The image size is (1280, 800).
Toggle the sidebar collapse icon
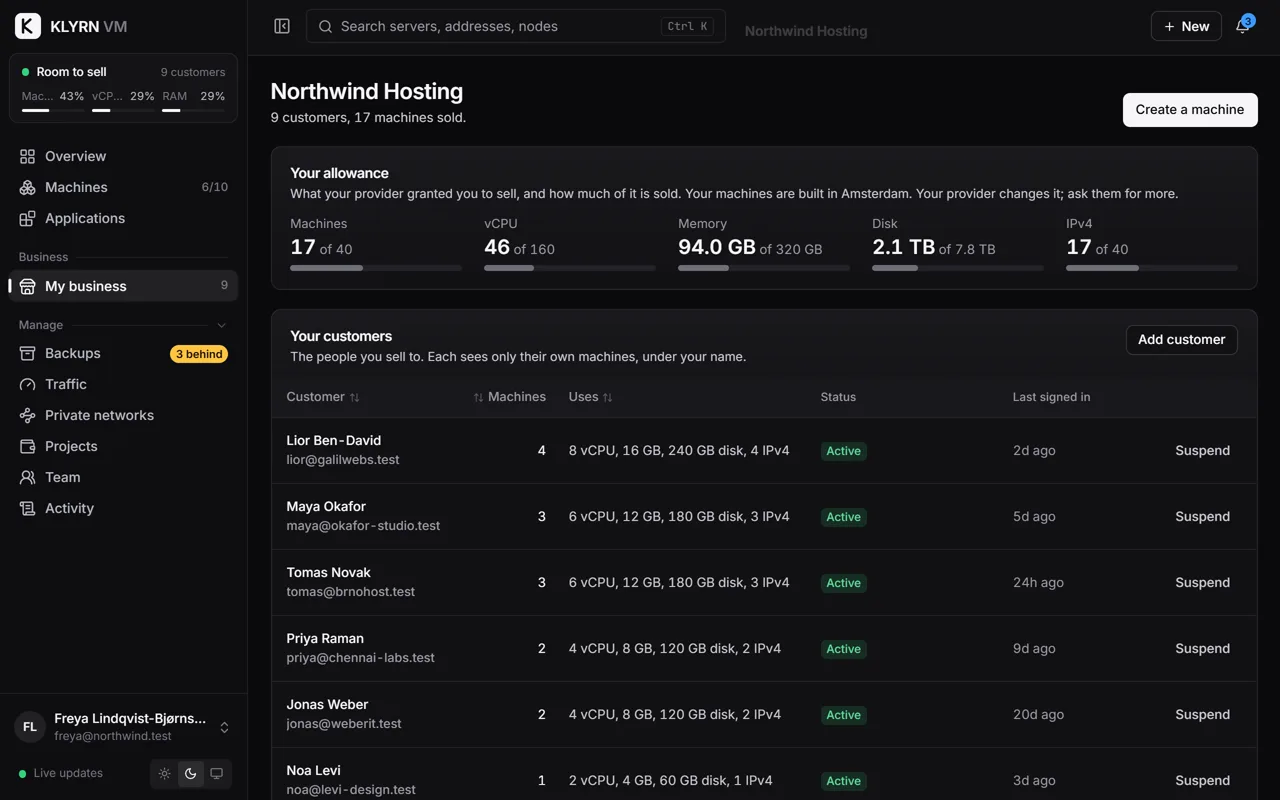(282, 26)
